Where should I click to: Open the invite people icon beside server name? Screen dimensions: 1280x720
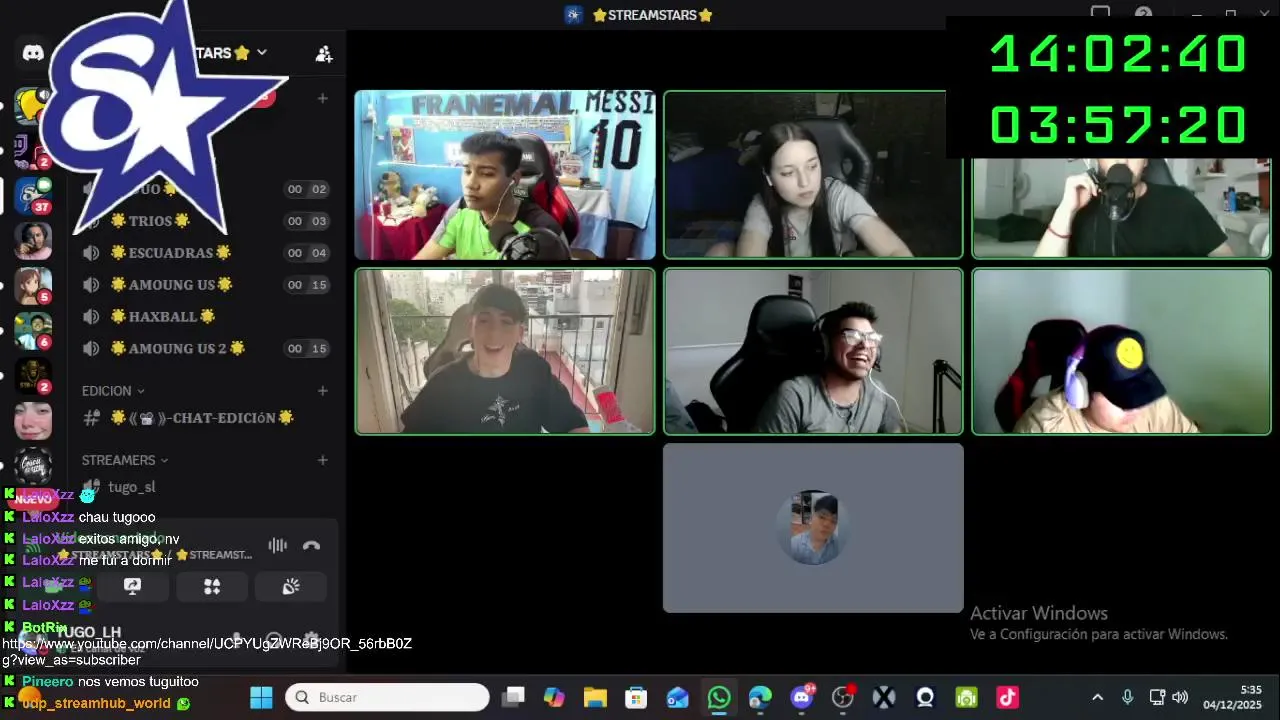coord(323,54)
